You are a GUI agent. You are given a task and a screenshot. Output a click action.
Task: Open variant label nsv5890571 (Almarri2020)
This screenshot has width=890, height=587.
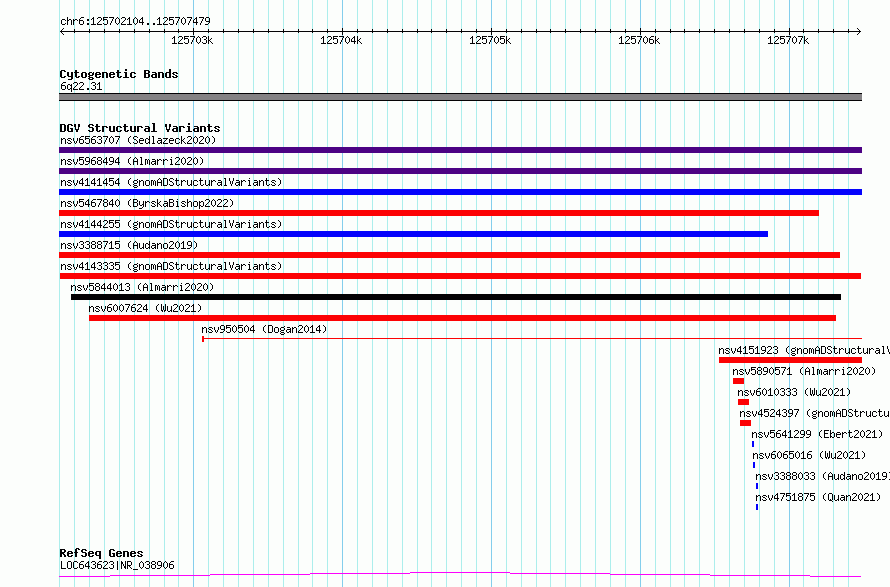804,371
